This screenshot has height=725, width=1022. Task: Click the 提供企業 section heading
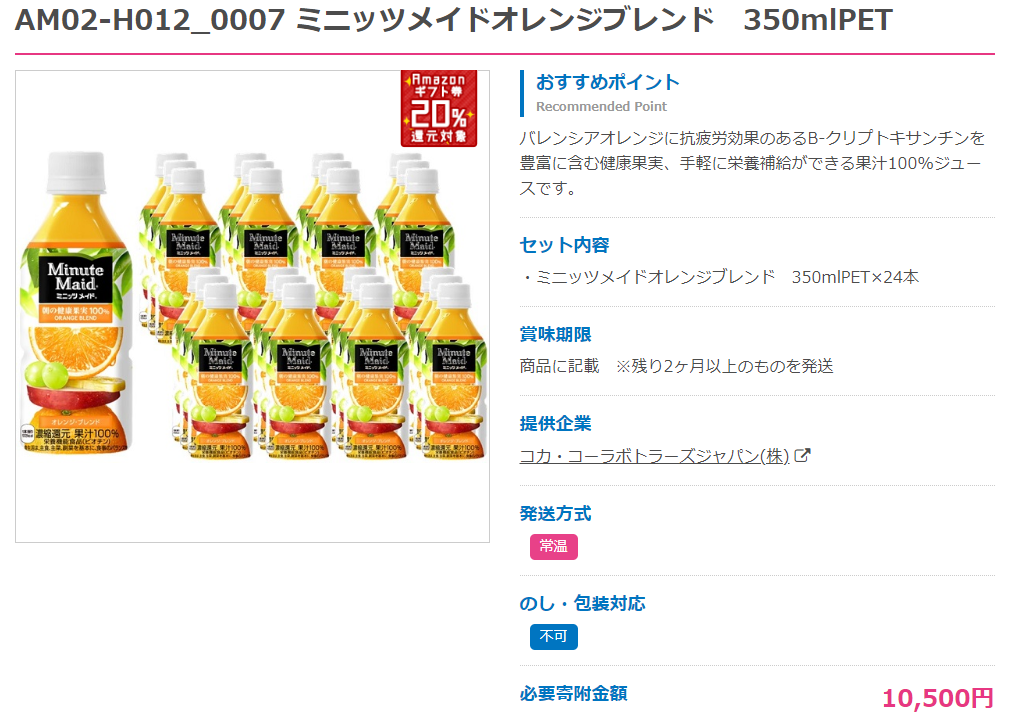[x=555, y=424]
